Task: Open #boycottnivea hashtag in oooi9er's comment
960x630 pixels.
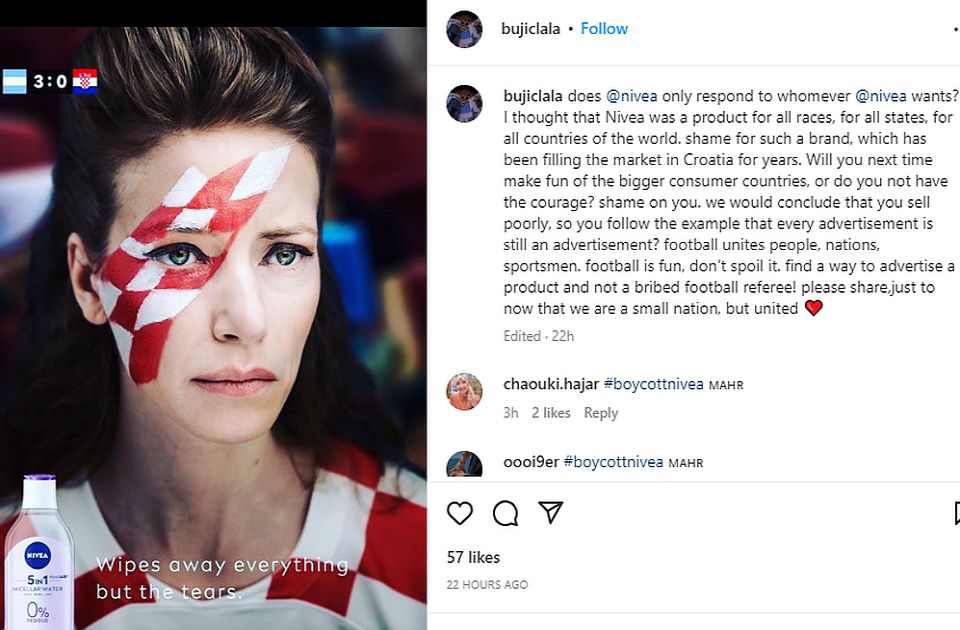Action: 613,462
